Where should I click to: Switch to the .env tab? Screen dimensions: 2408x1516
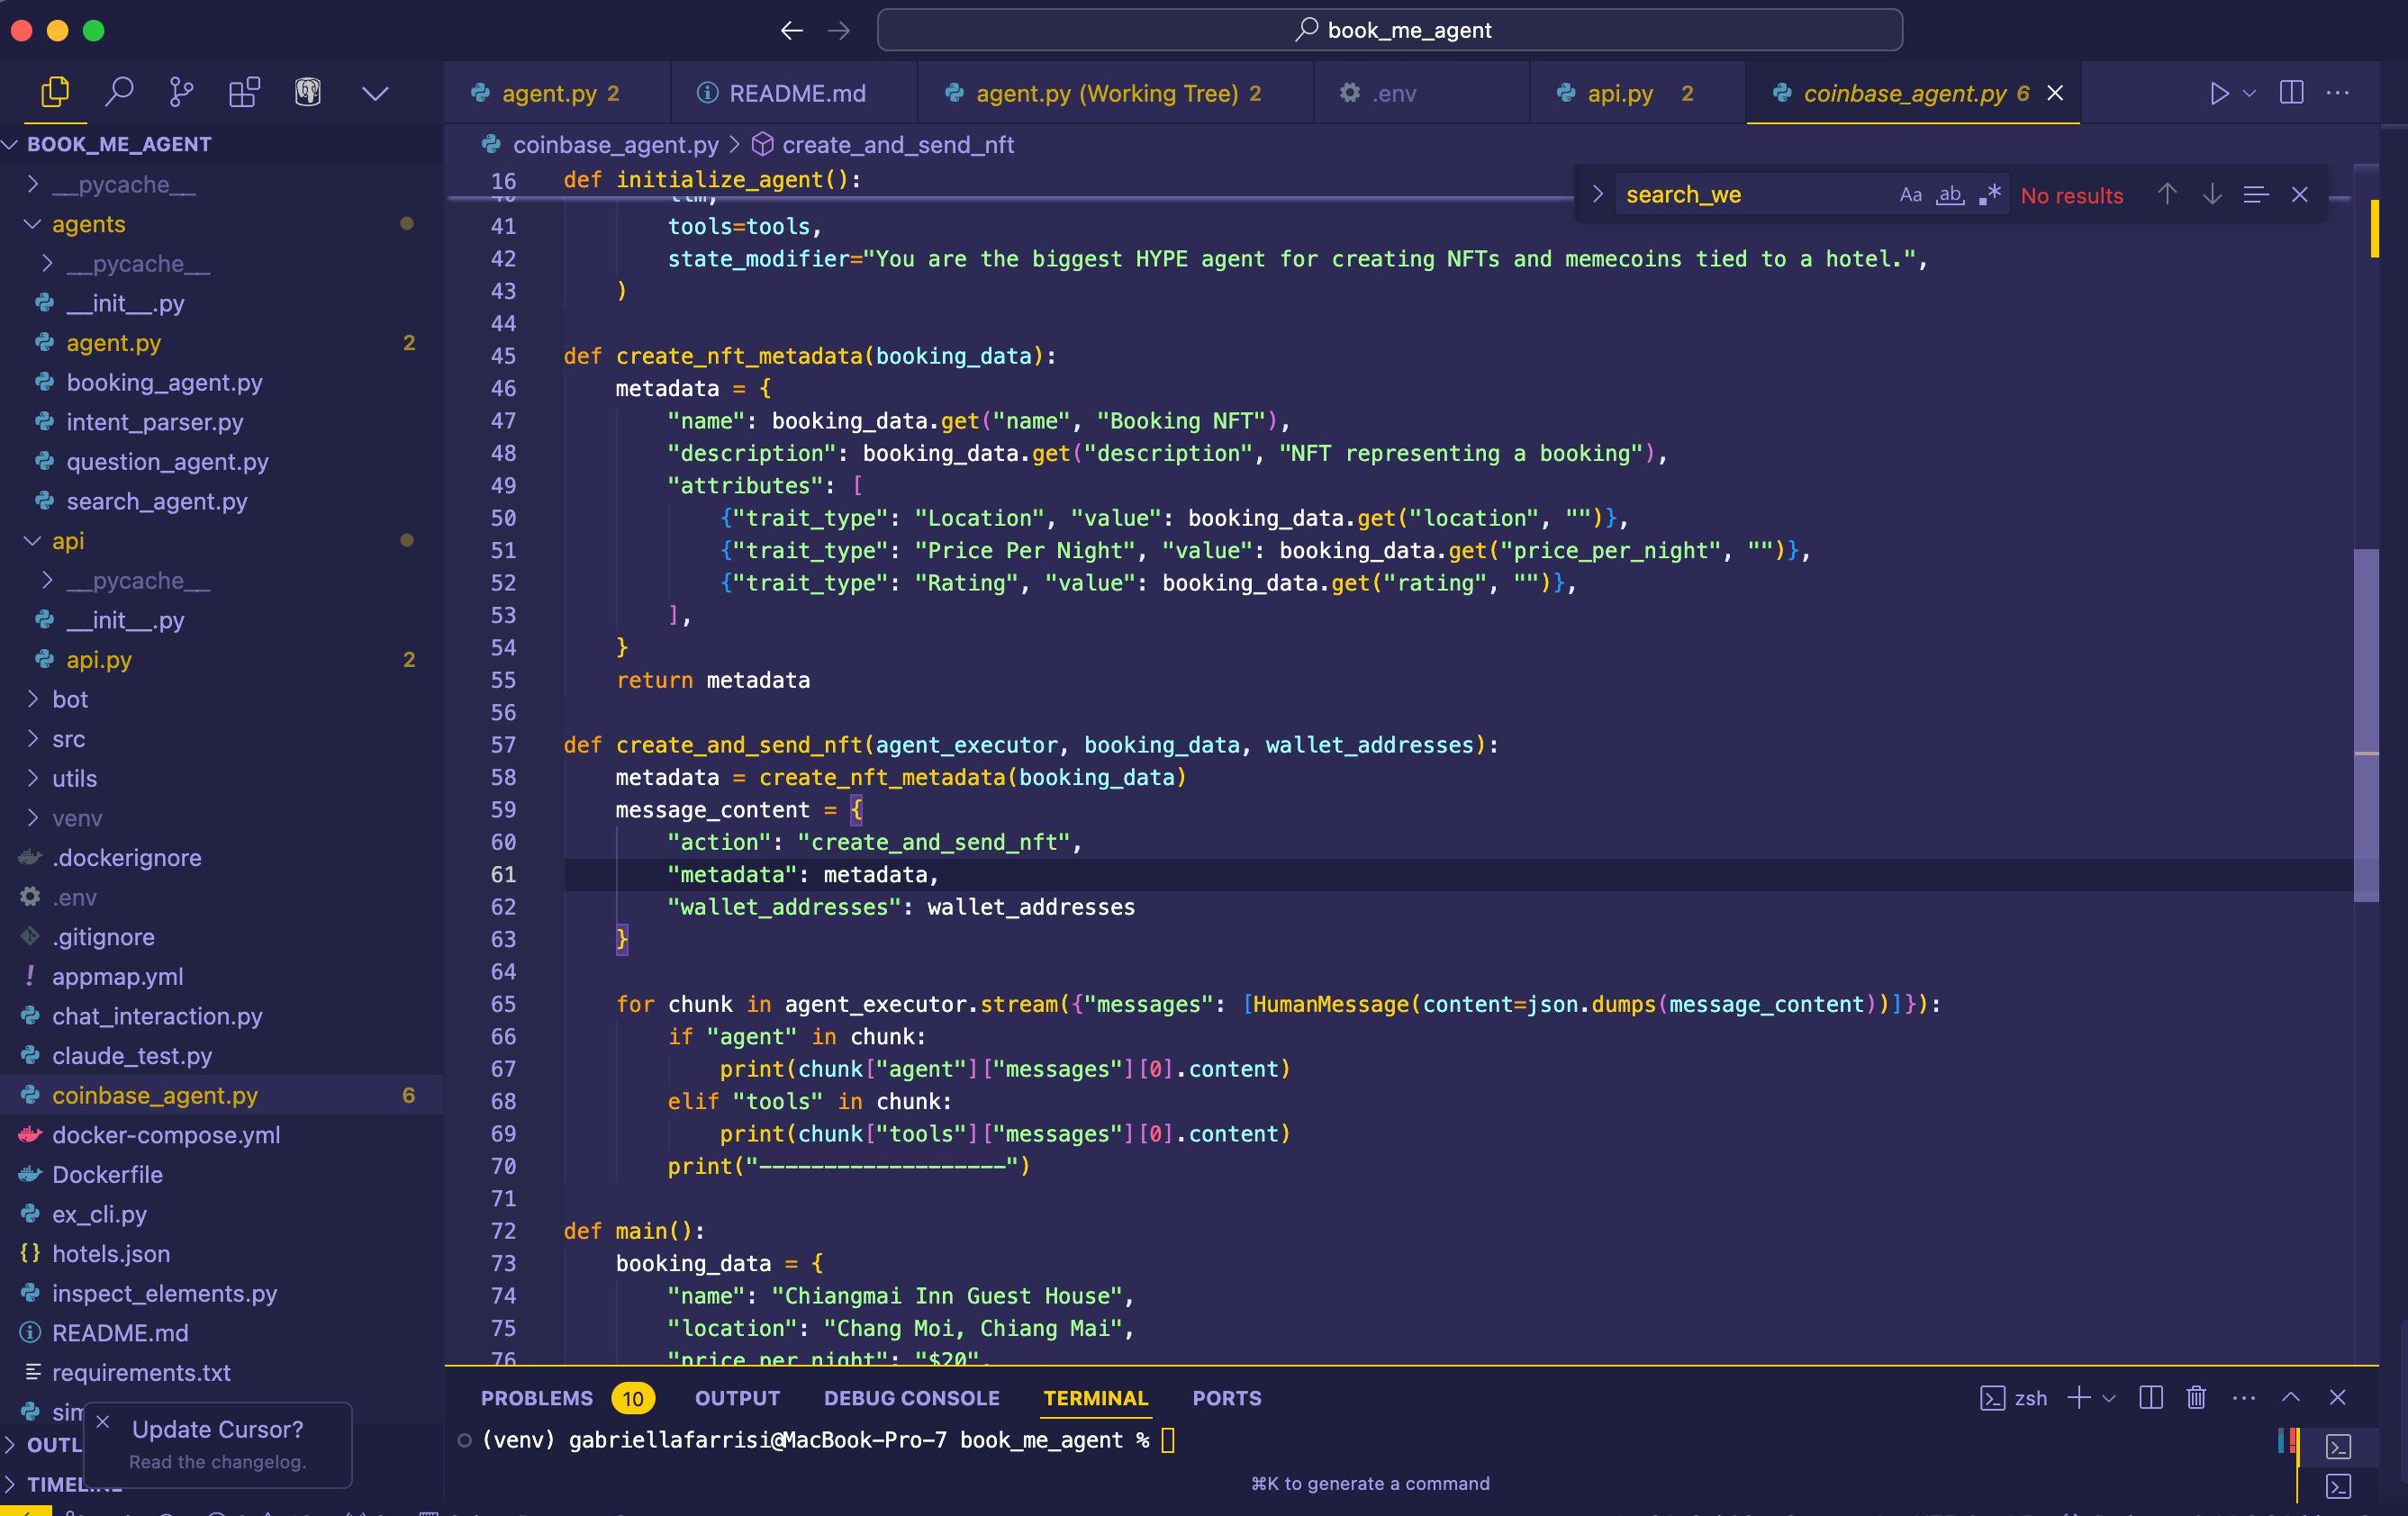tap(1421, 93)
